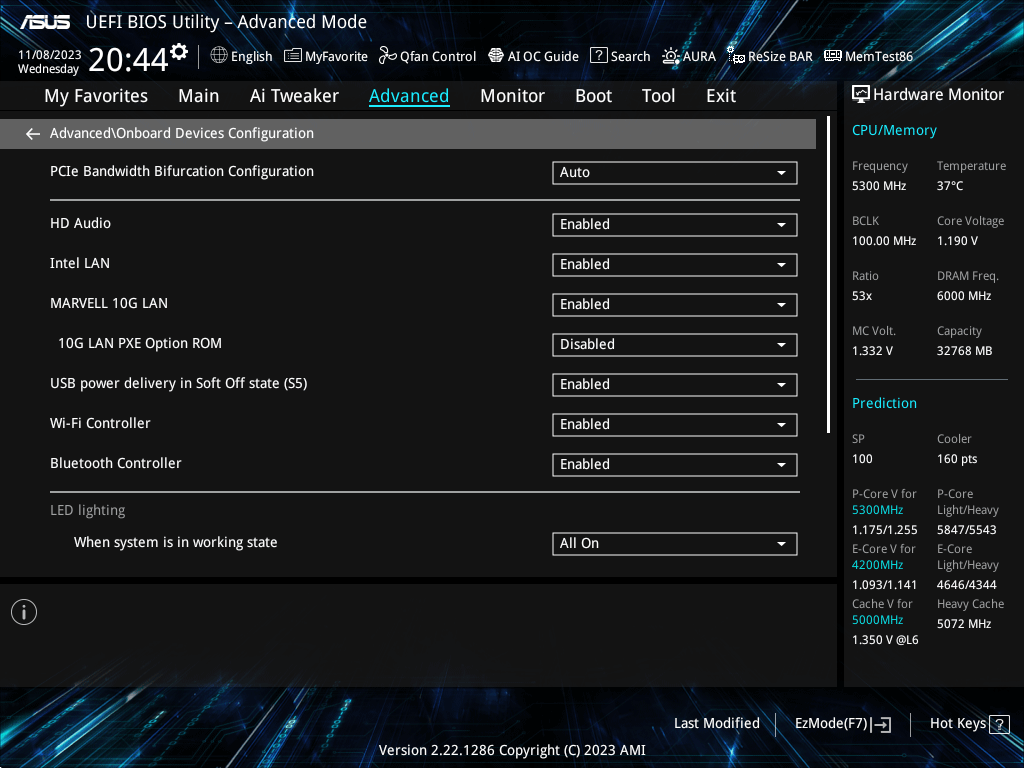Click the 20:44 clock display

(128, 60)
